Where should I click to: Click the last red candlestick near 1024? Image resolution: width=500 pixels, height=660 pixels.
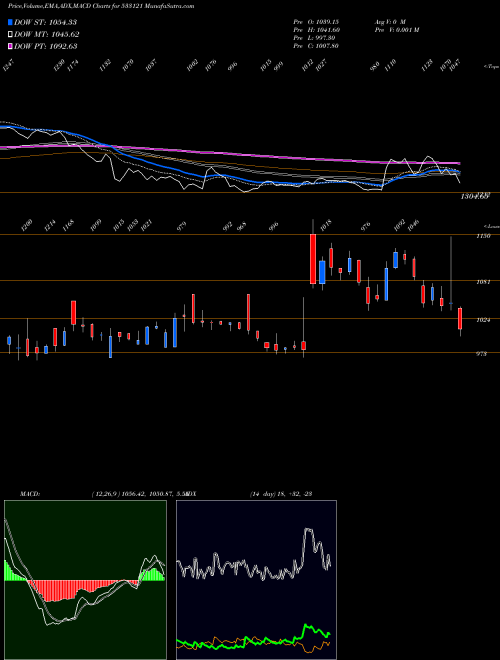click(x=460, y=319)
